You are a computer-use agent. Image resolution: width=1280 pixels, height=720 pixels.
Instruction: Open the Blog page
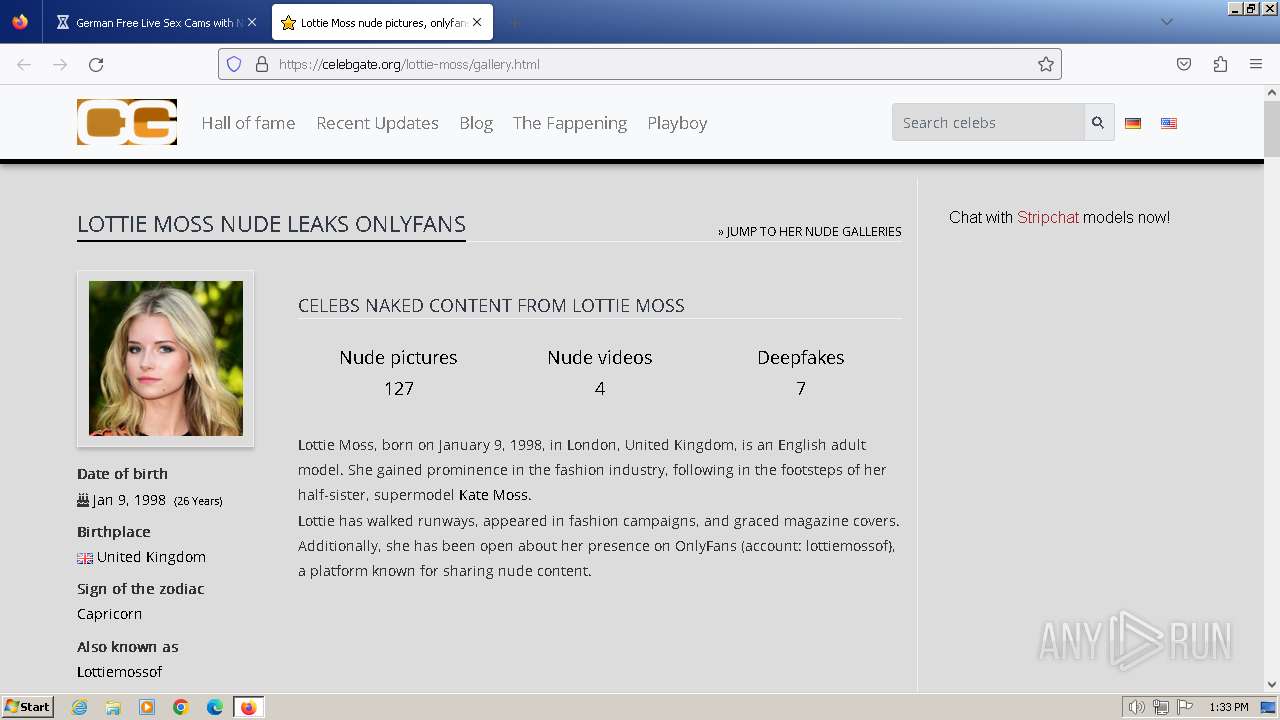(476, 123)
